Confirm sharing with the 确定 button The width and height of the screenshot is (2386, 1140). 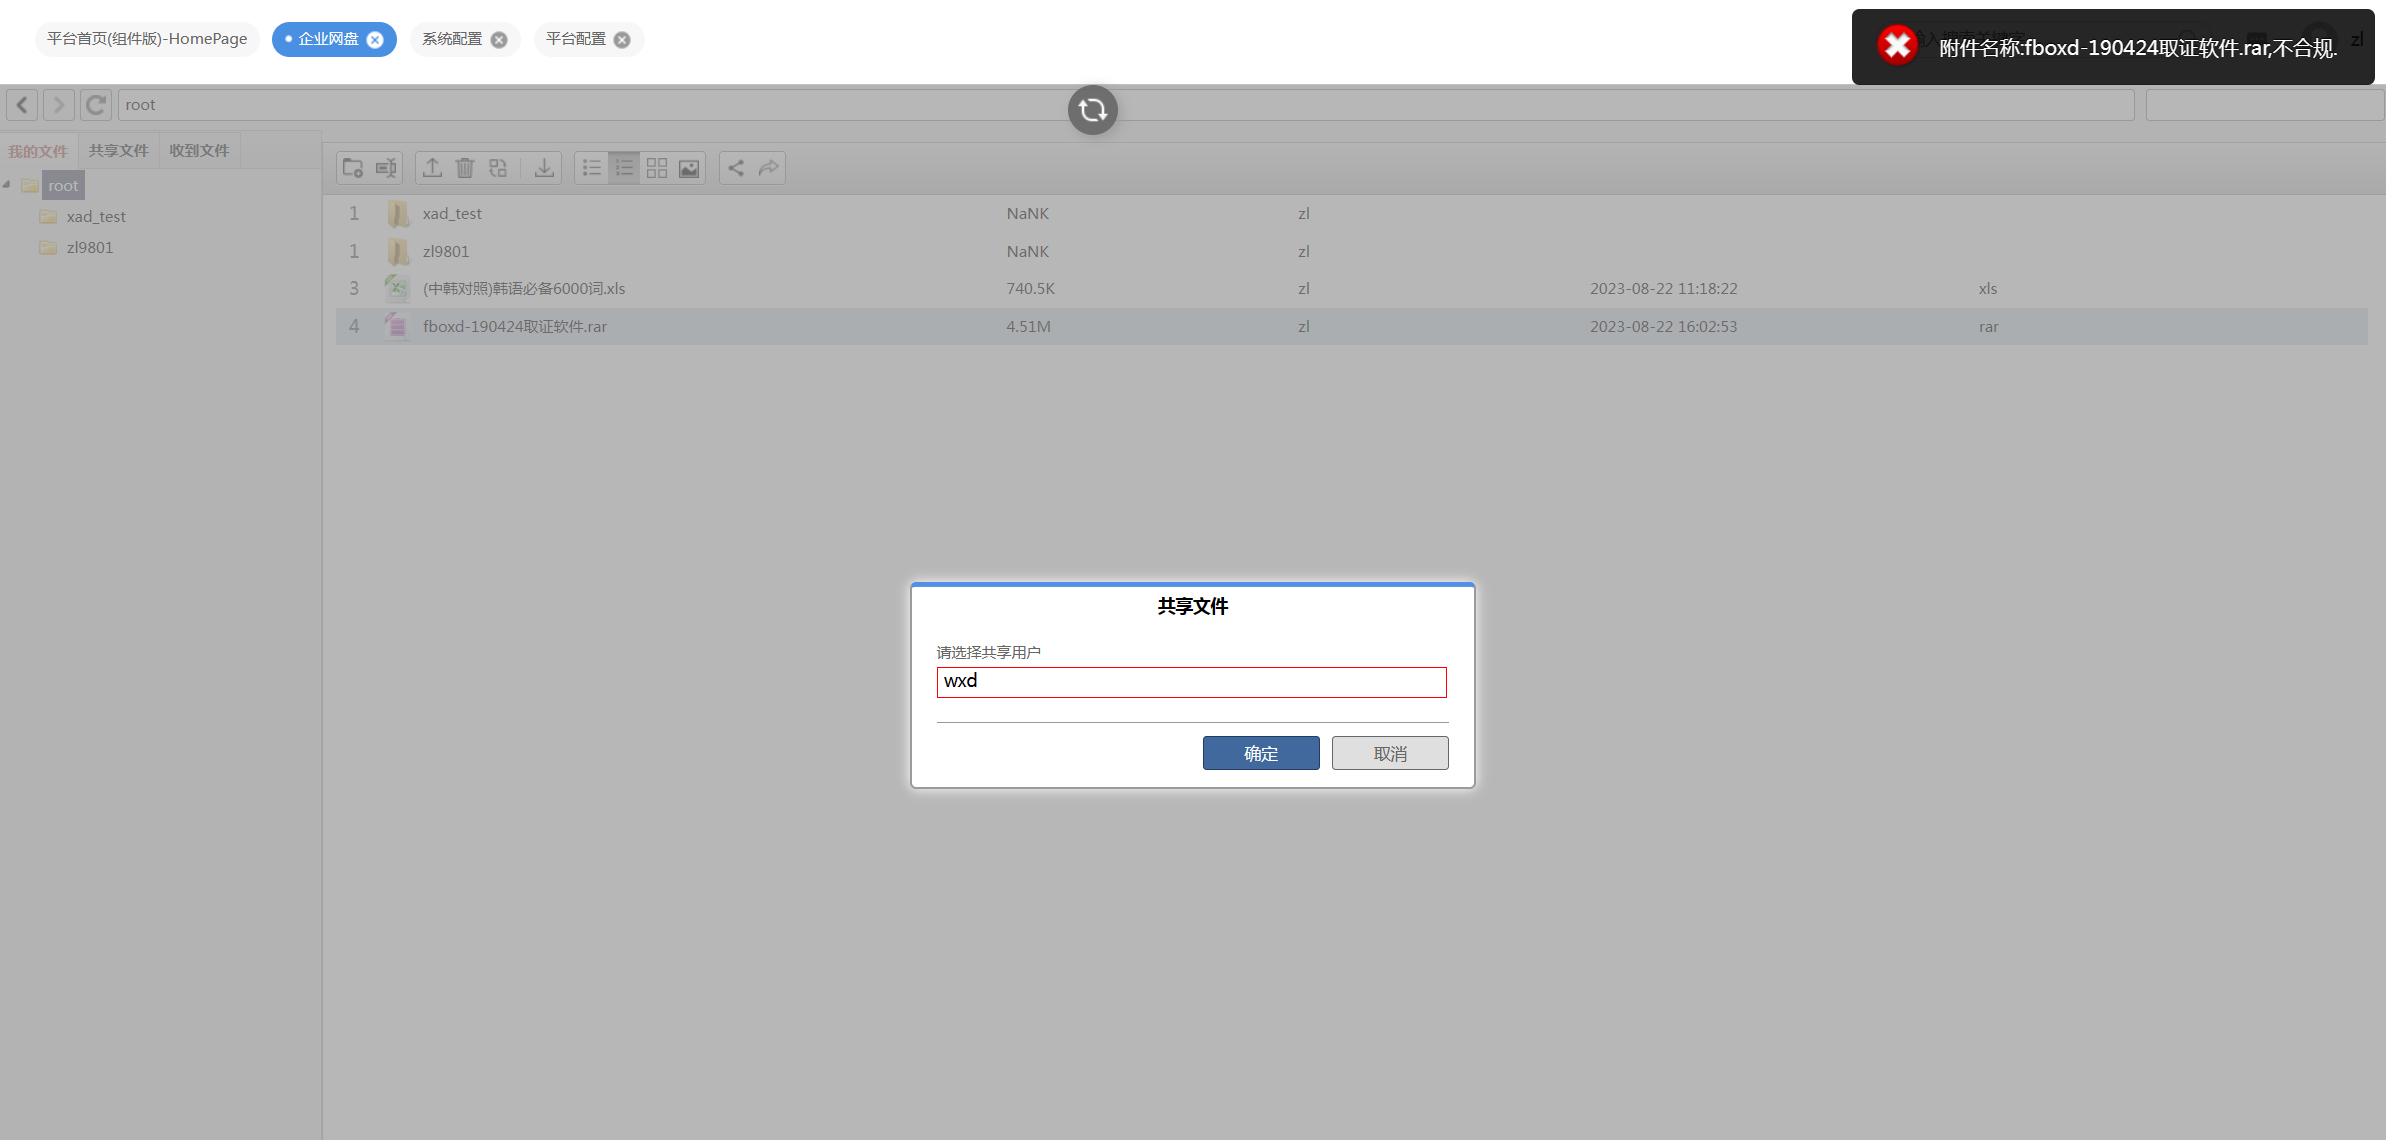point(1260,753)
